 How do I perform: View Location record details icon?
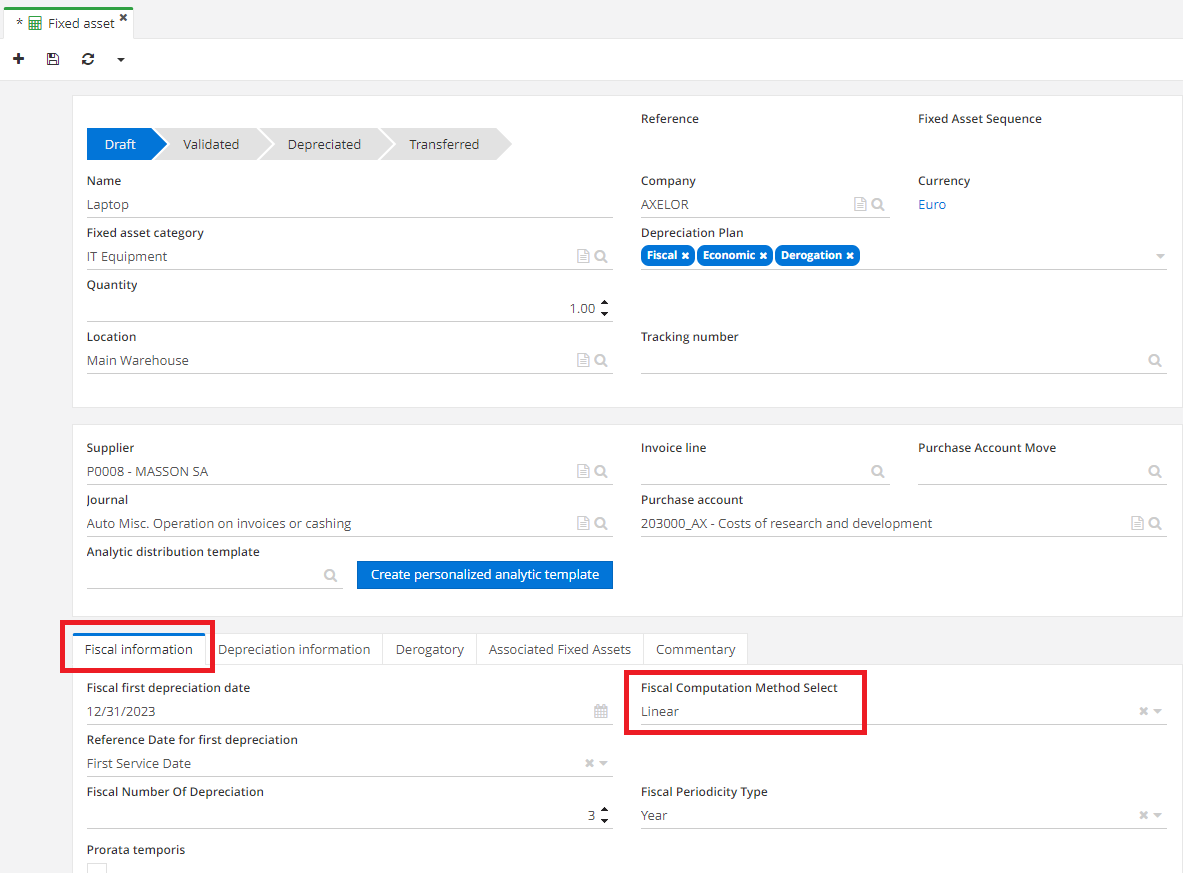[583, 361]
